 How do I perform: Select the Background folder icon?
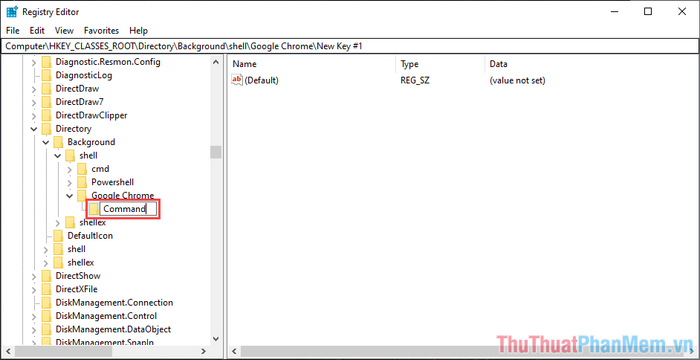tap(58, 142)
